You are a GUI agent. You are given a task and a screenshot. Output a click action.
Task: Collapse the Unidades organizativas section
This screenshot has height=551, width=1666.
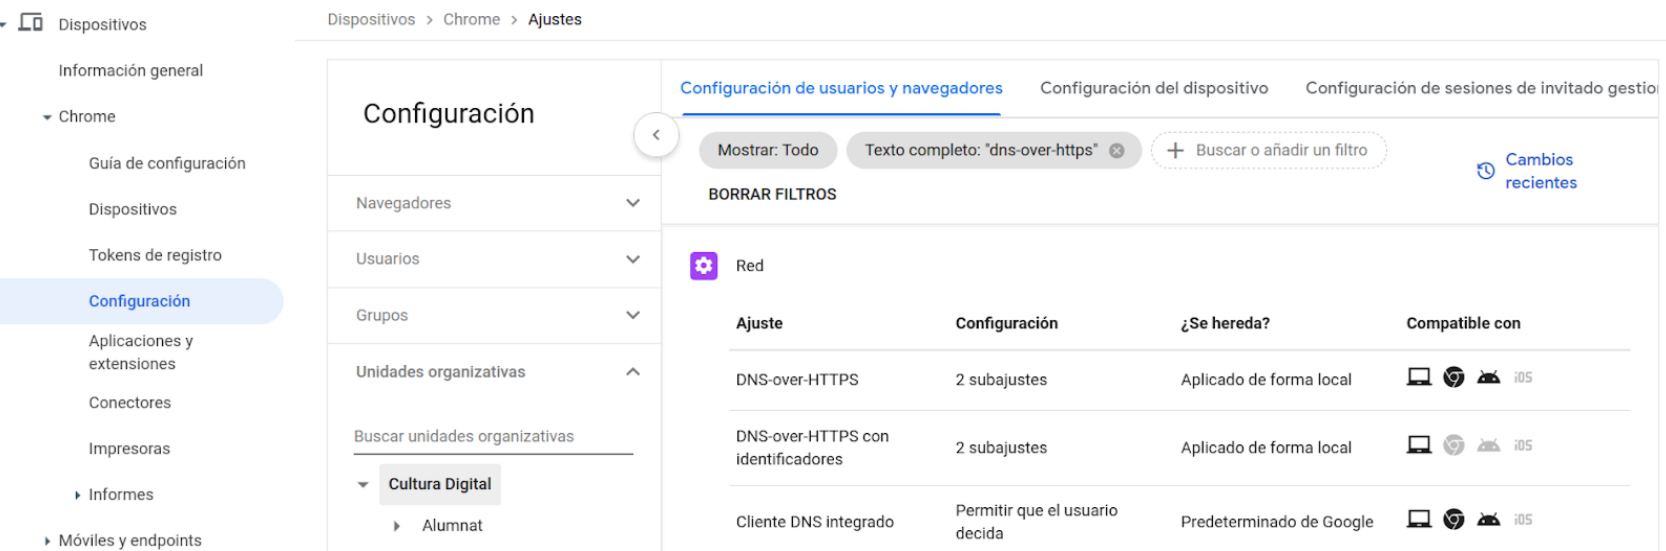coord(632,372)
